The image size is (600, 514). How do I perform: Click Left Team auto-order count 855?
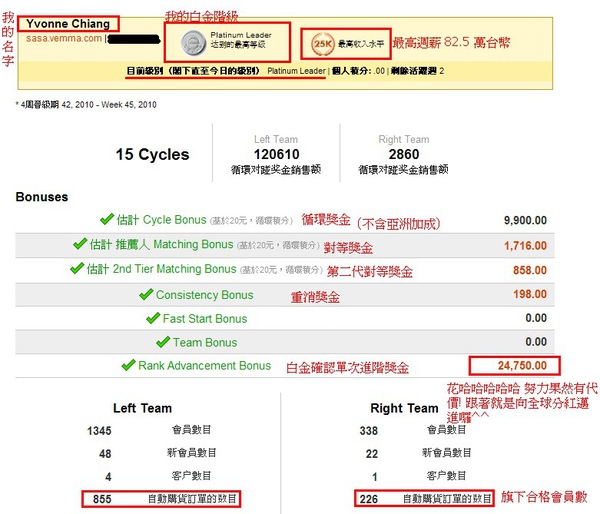point(102,499)
